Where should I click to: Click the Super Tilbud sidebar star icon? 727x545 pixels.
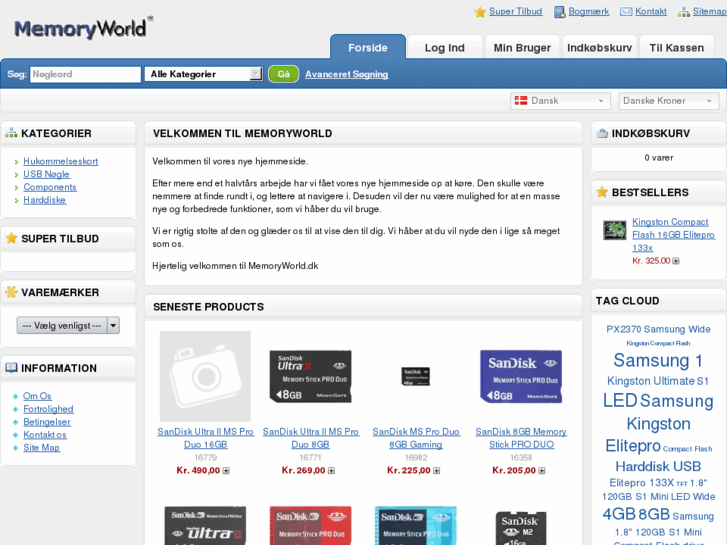coord(11,238)
